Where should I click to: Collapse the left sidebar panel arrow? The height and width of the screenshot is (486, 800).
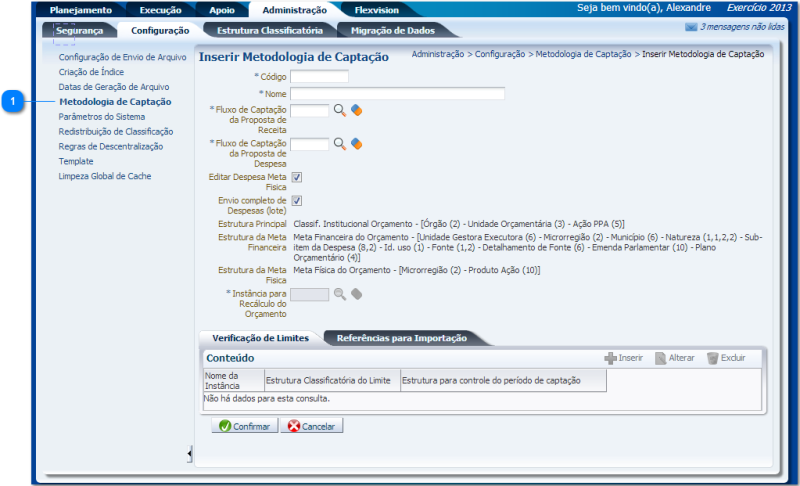pos(189,455)
